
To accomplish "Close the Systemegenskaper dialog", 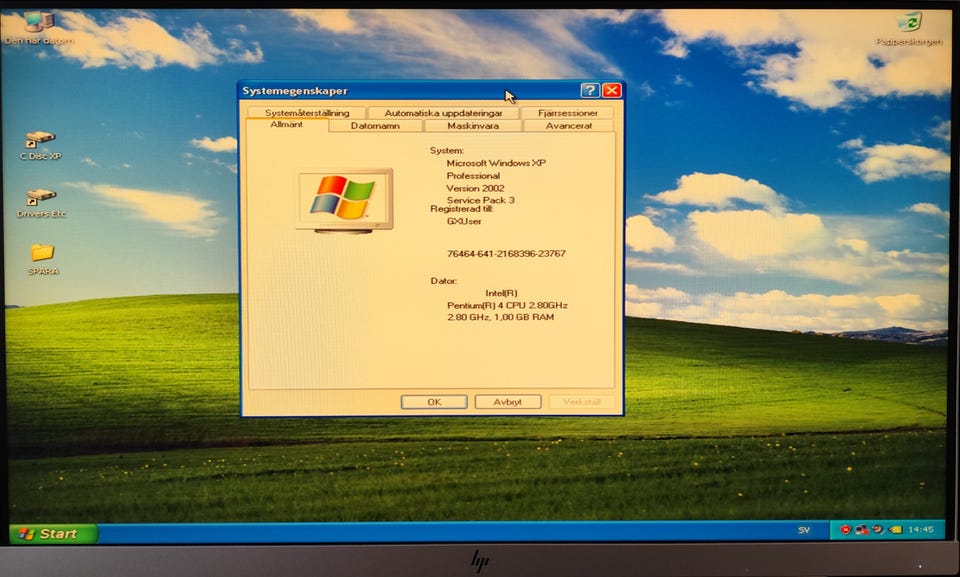I will click(x=612, y=91).
